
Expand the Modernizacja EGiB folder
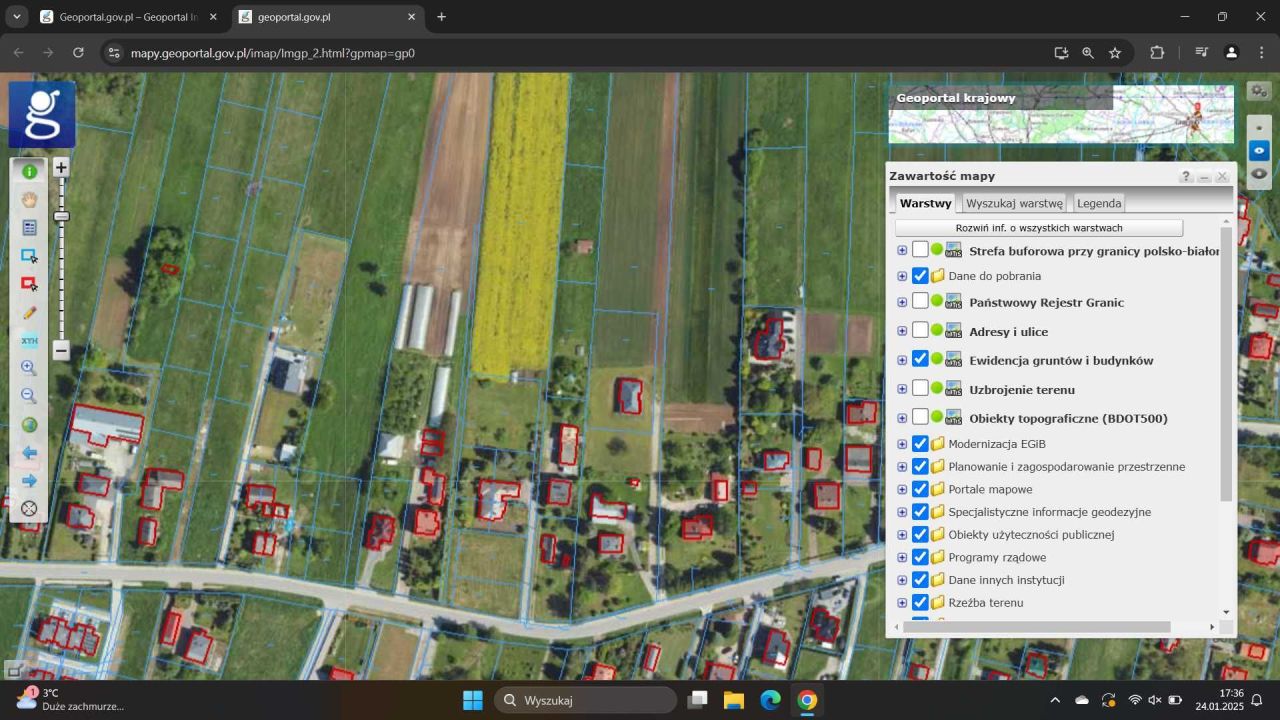coord(902,444)
